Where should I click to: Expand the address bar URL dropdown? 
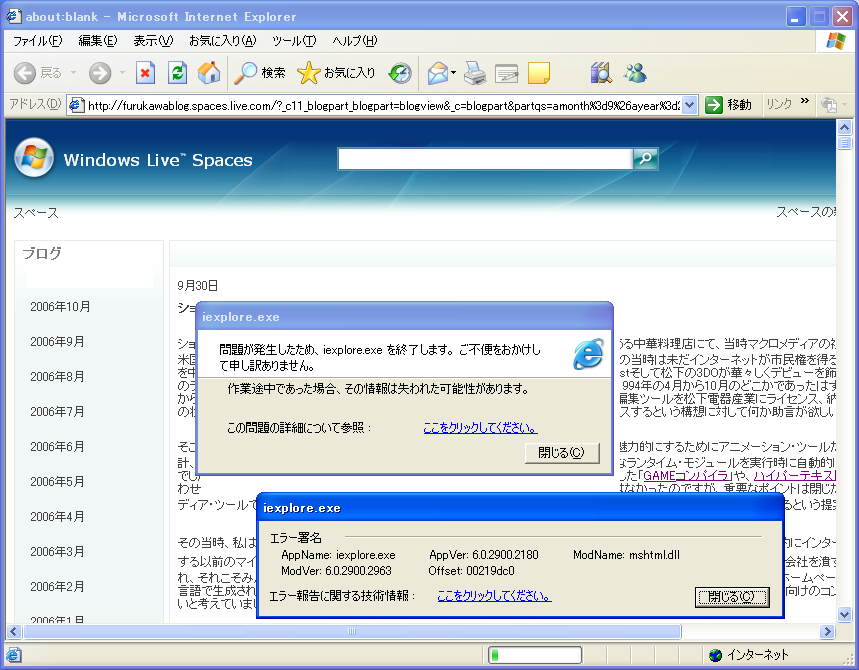pyautogui.click(x=690, y=105)
